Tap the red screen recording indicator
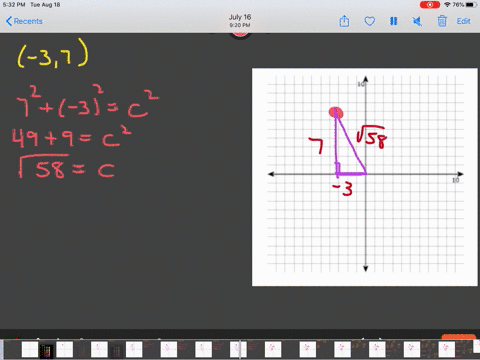 [430, 5]
